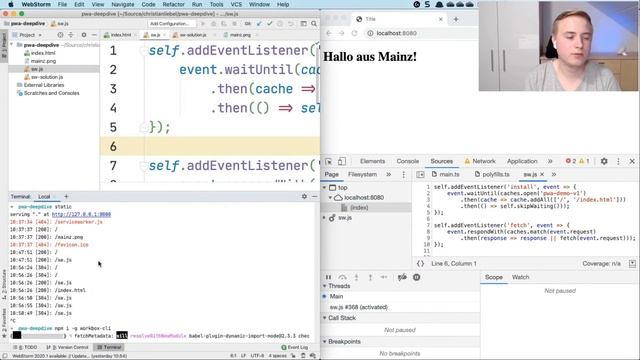Click the step out debugger icon
The width and height of the screenshot is (640, 360).
pos(370,277)
